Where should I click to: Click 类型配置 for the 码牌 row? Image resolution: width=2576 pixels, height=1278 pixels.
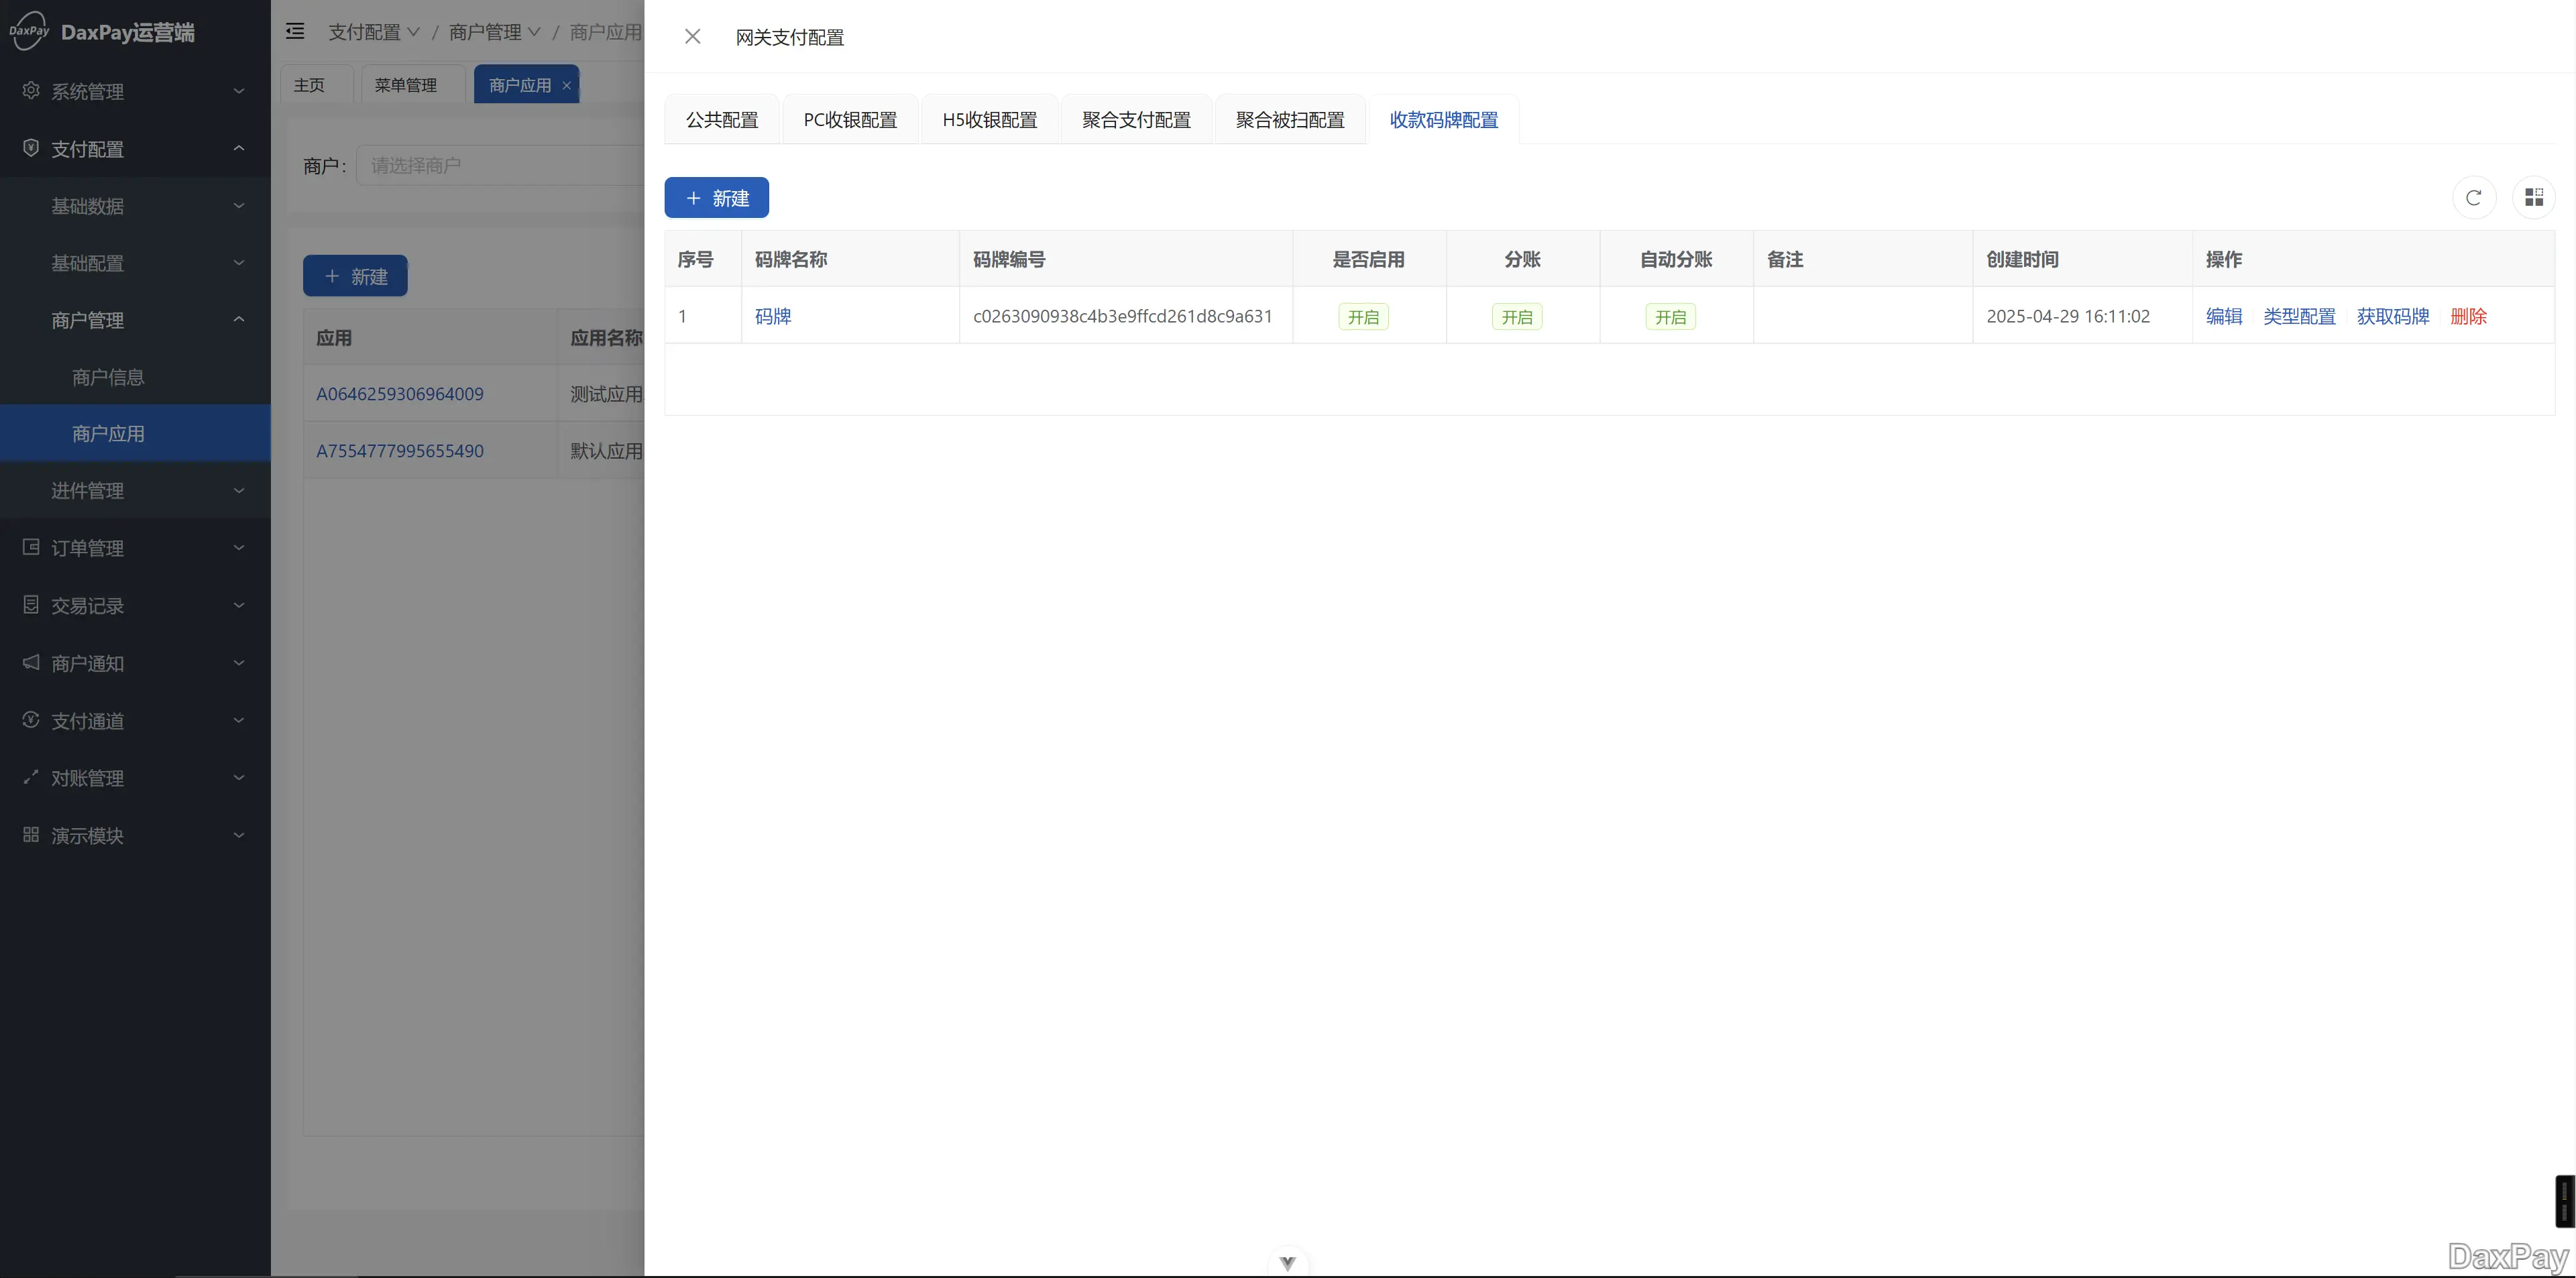pos(2299,316)
